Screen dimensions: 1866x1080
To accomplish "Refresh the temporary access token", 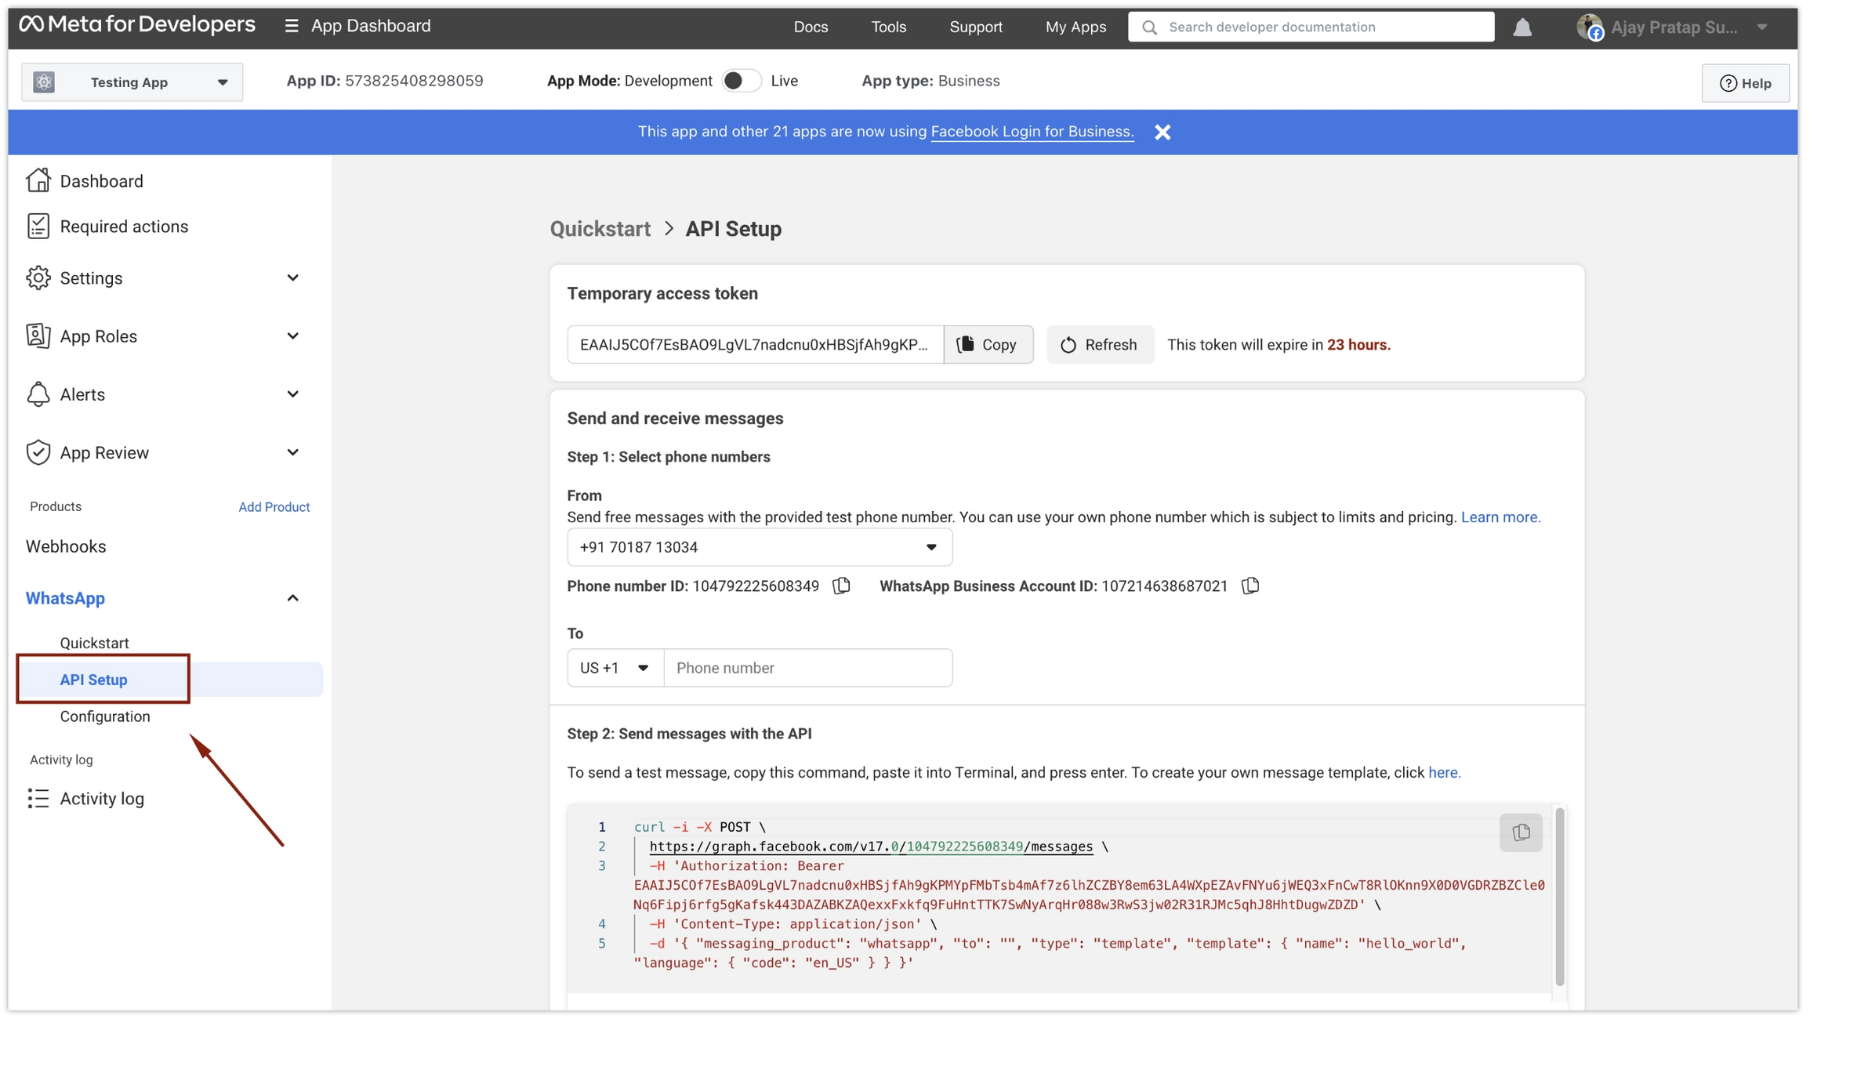I will tap(1099, 344).
